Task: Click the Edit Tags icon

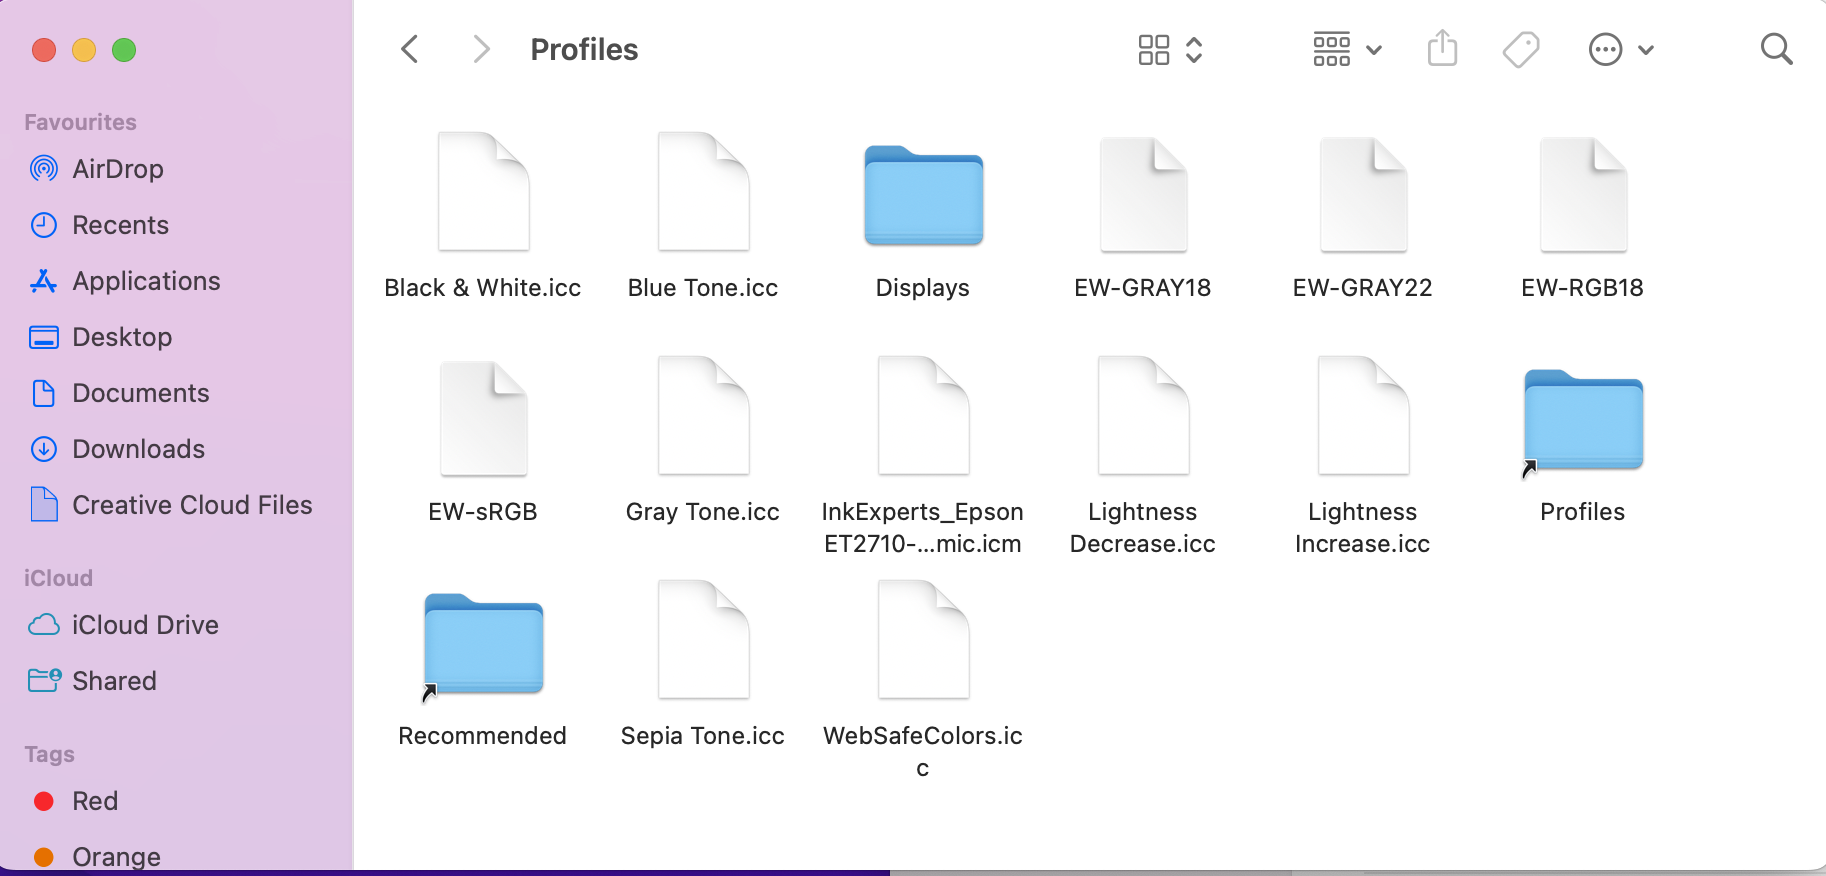Action: click(x=1521, y=49)
